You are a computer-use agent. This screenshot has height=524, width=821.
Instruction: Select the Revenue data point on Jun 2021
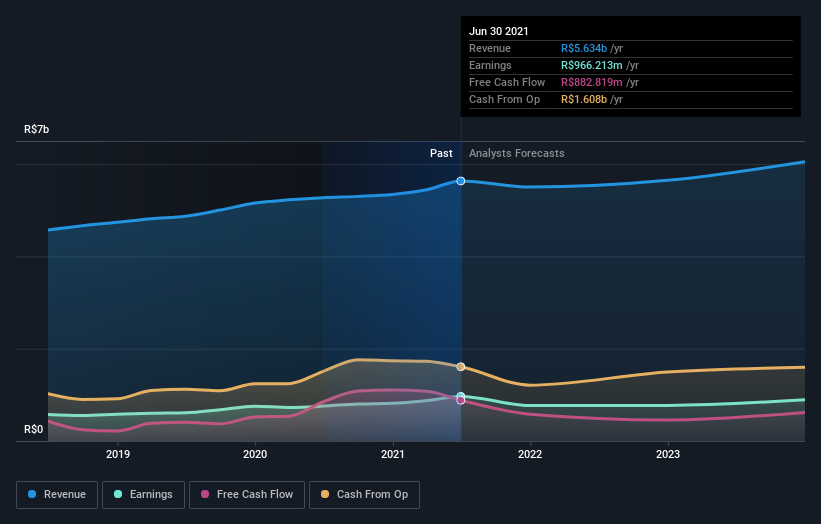pyautogui.click(x=461, y=181)
